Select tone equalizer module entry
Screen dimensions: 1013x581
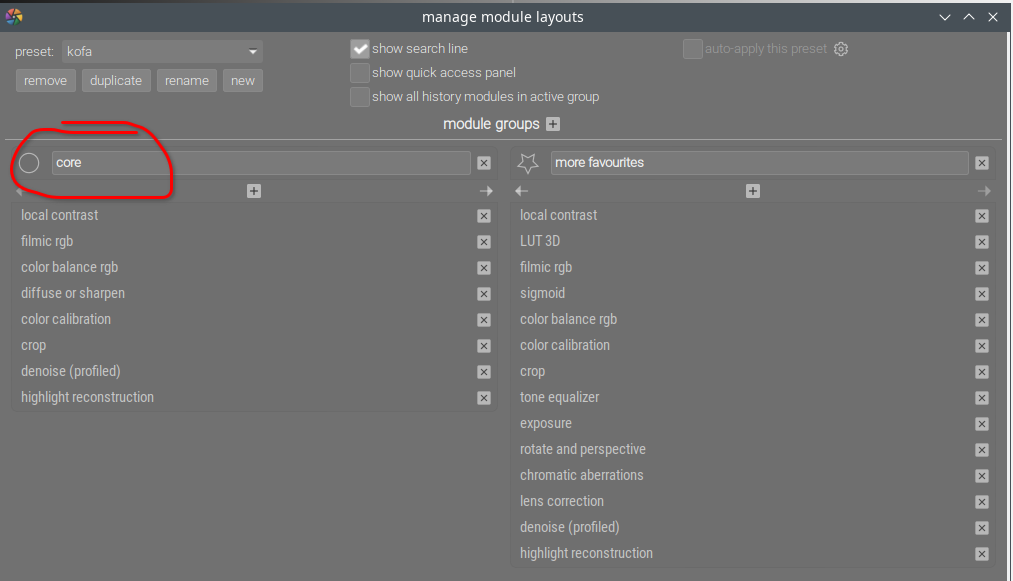(x=559, y=398)
